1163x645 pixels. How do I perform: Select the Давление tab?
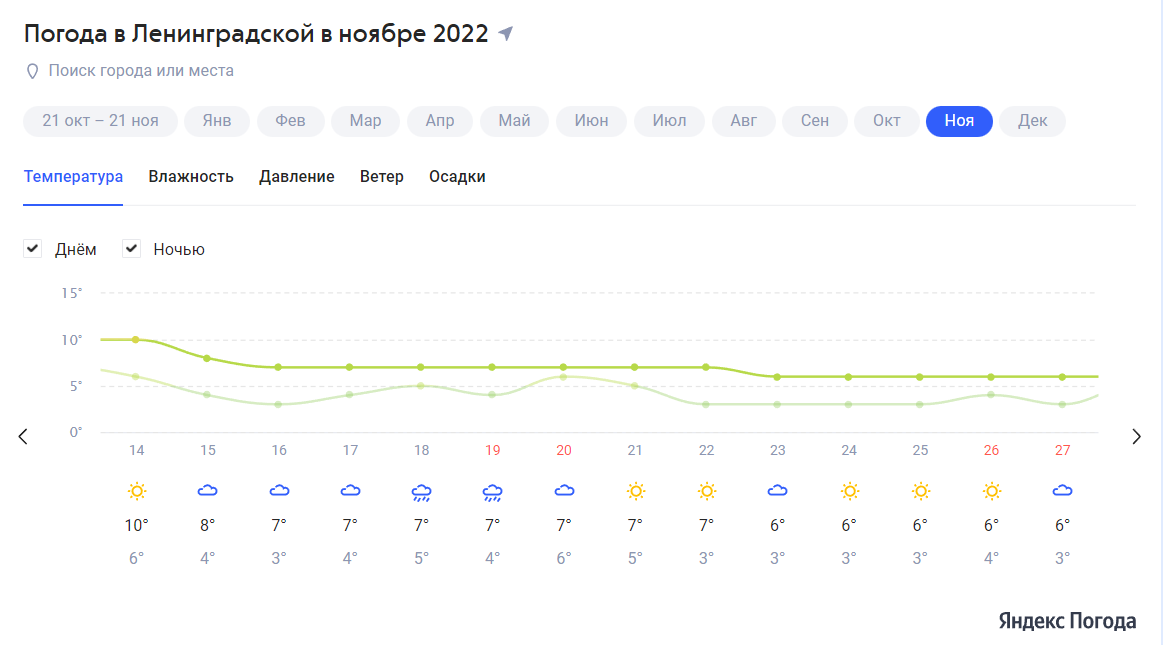pyautogui.click(x=297, y=177)
